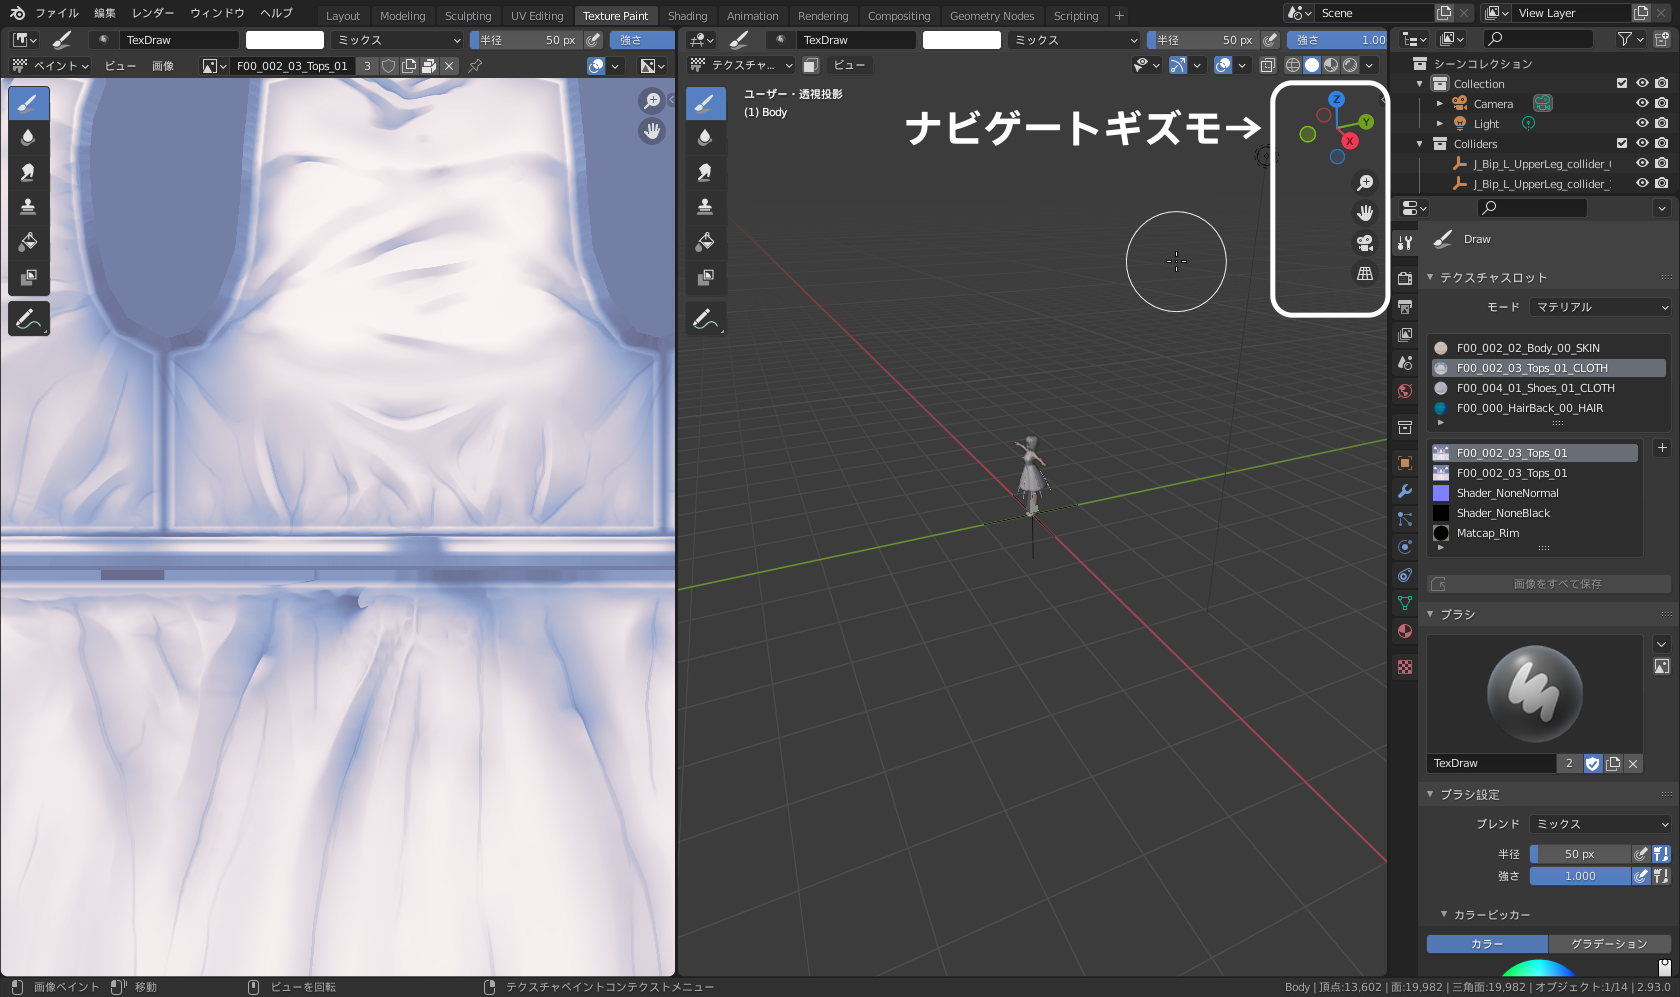Open the レンダー menu

152,13
